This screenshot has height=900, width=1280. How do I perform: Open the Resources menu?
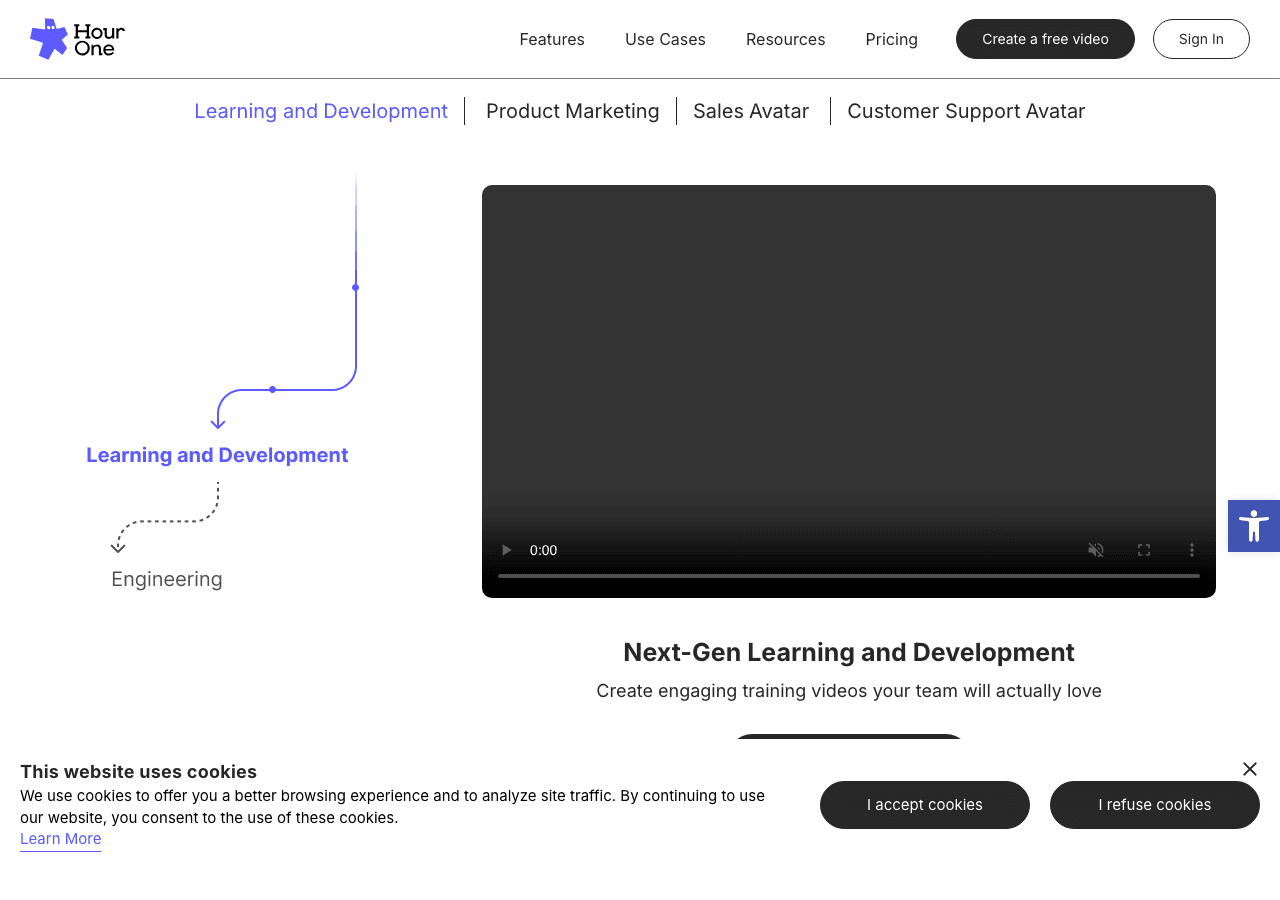[786, 39]
